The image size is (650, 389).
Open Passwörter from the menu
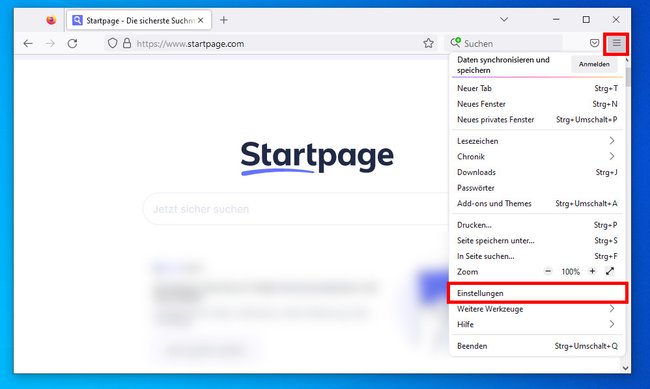tap(537, 188)
